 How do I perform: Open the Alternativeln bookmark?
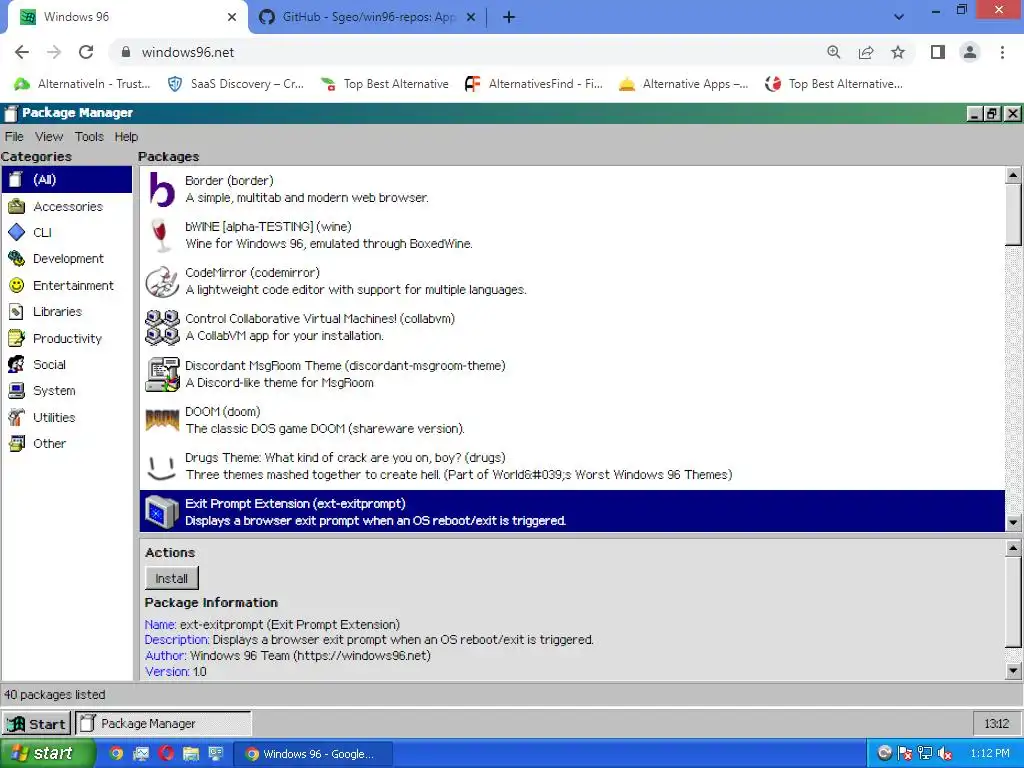coord(82,84)
